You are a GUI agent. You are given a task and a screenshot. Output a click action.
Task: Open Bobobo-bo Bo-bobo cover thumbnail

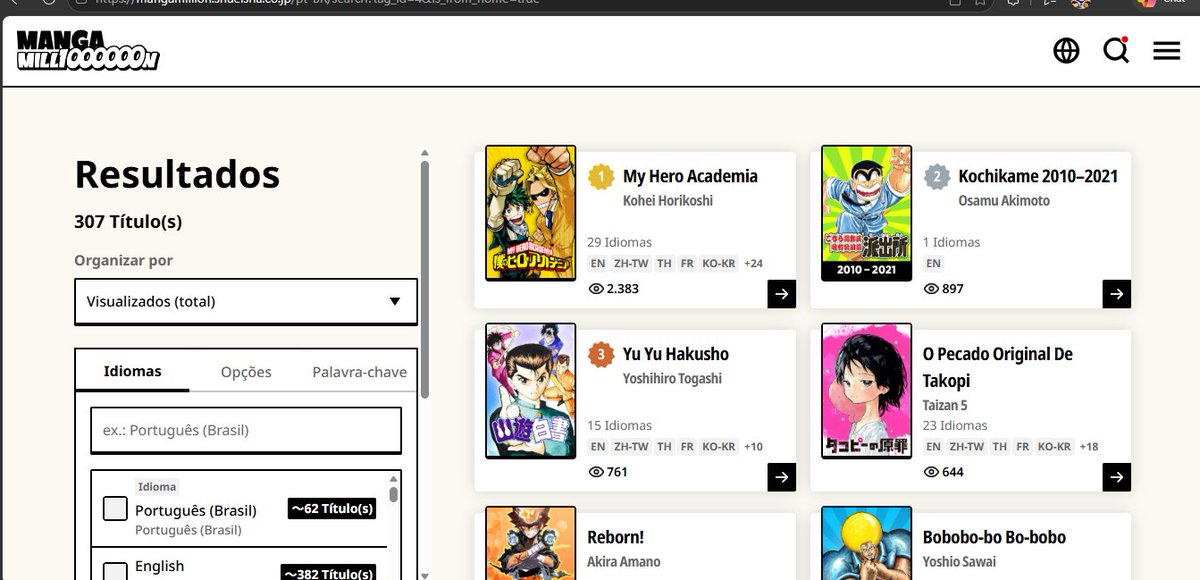tap(866, 543)
